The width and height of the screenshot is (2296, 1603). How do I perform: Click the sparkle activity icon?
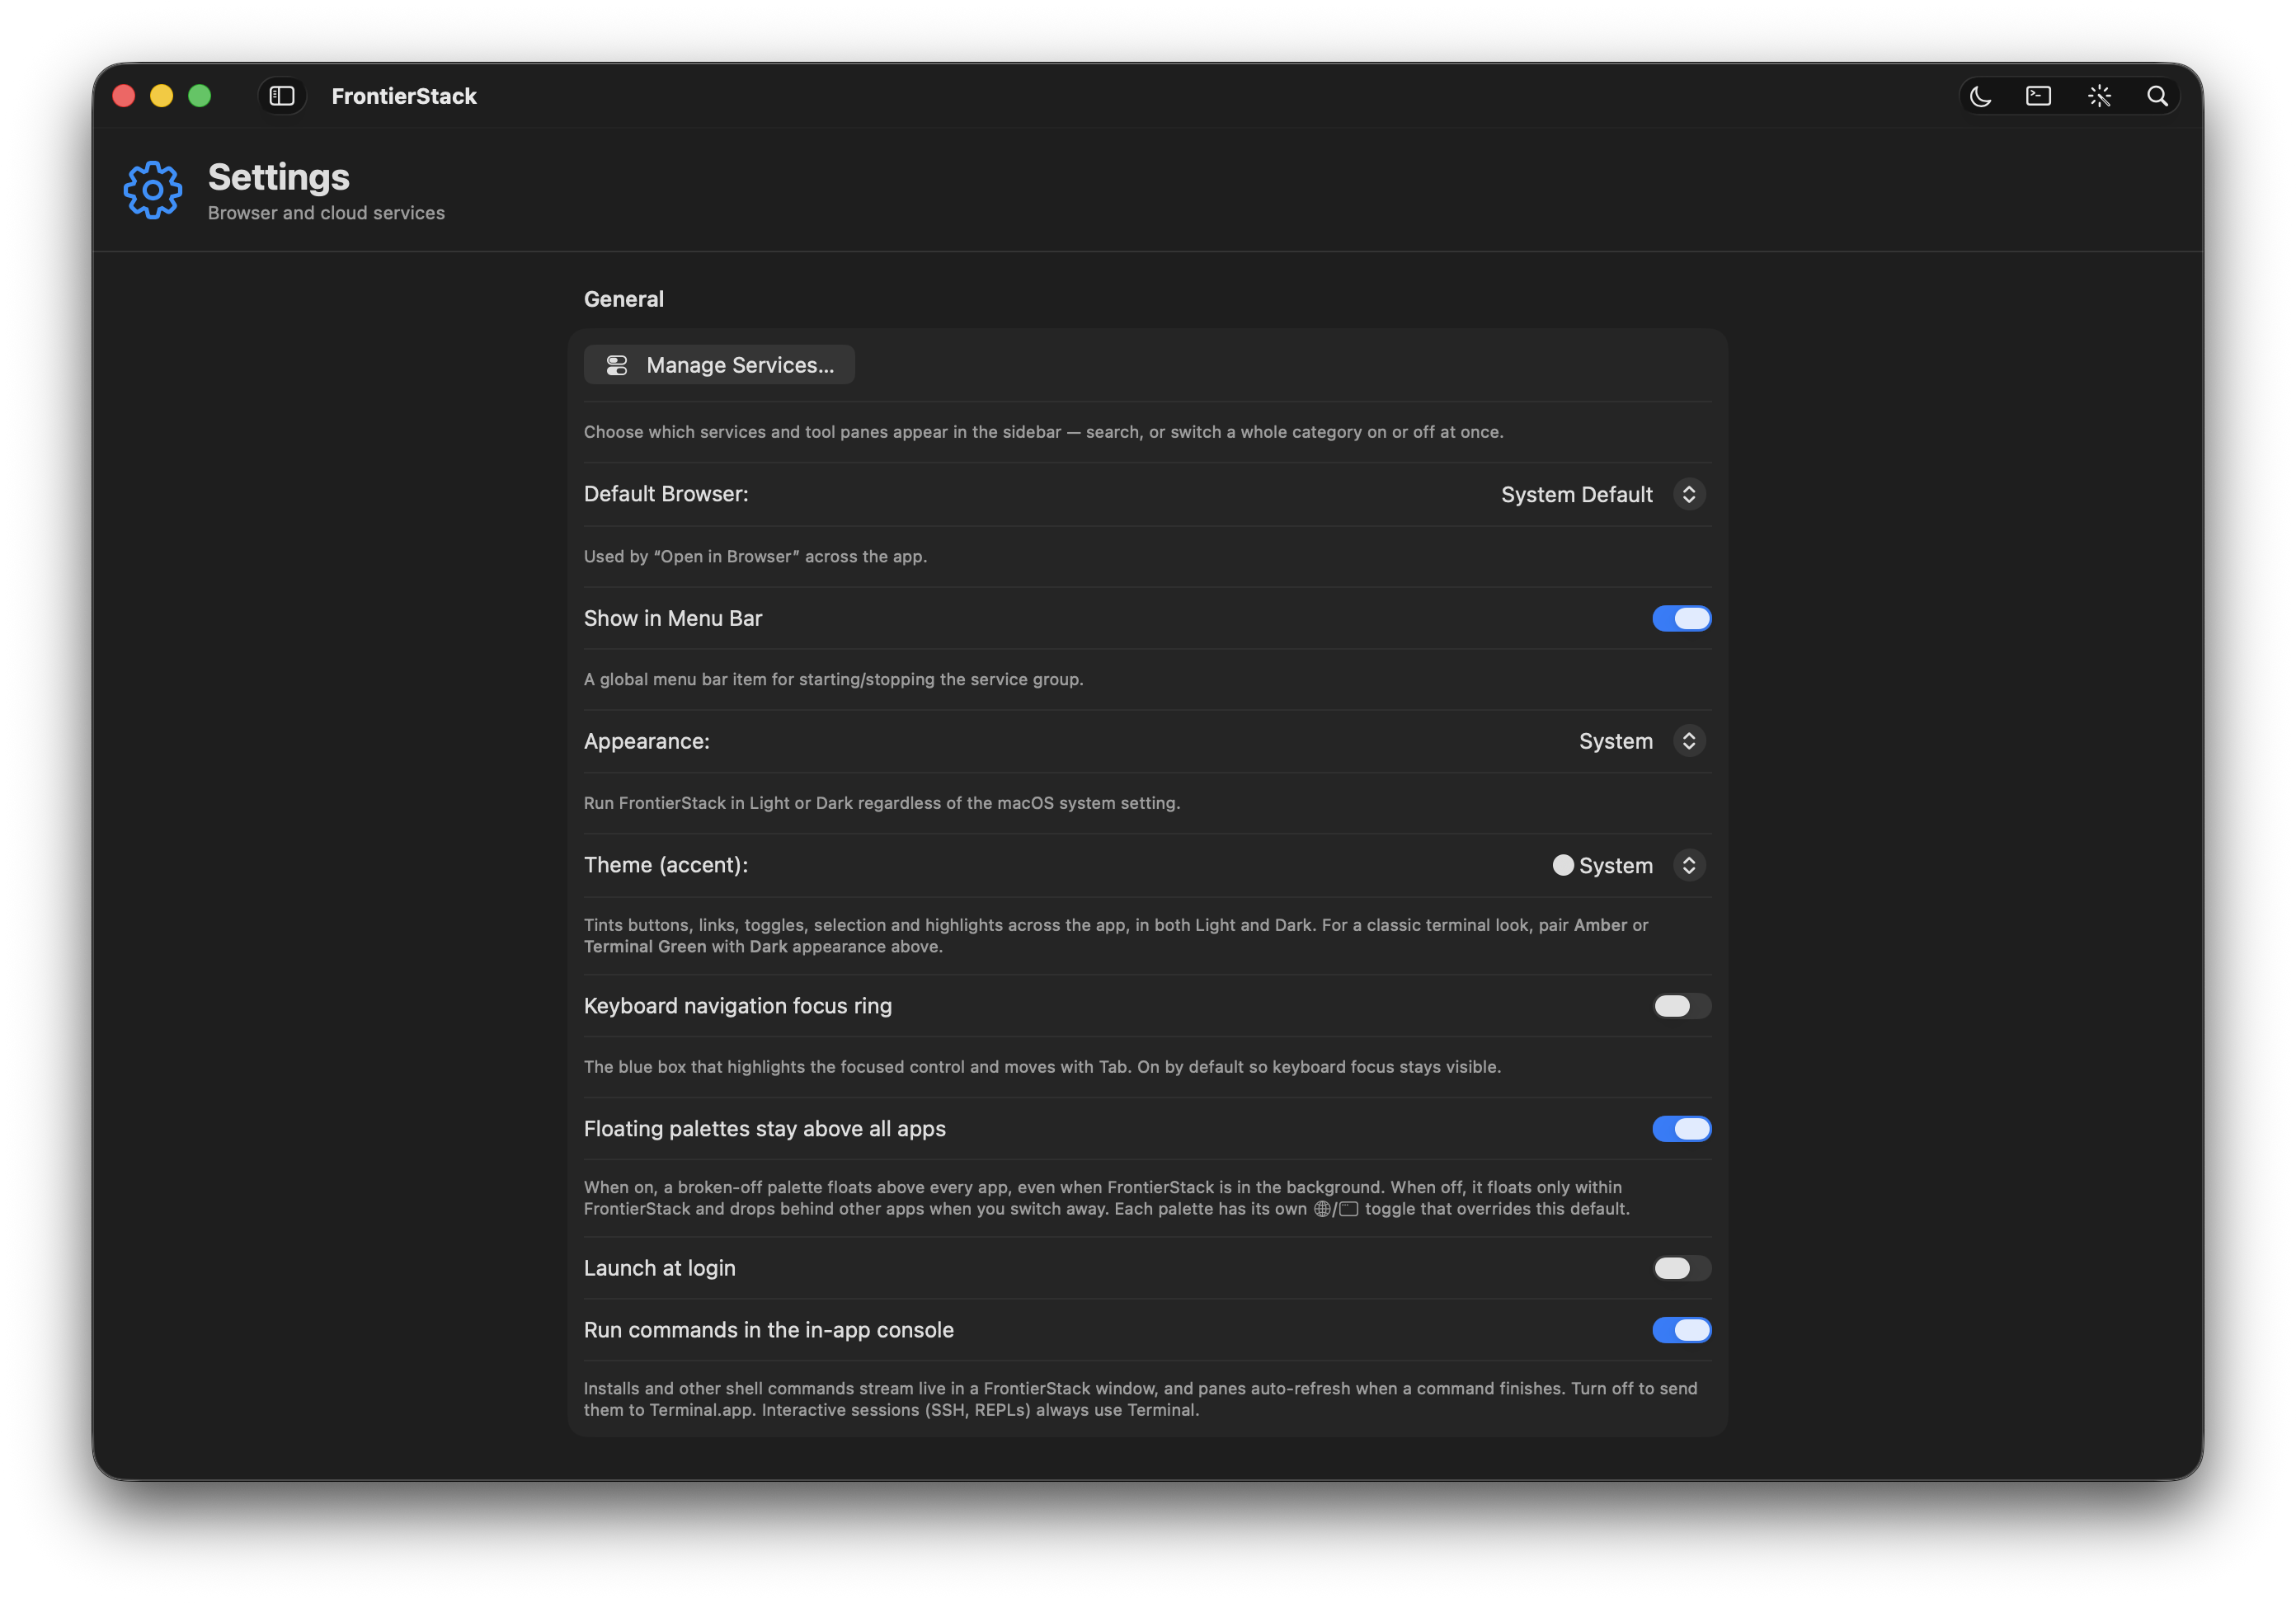click(x=2099, y=96)
